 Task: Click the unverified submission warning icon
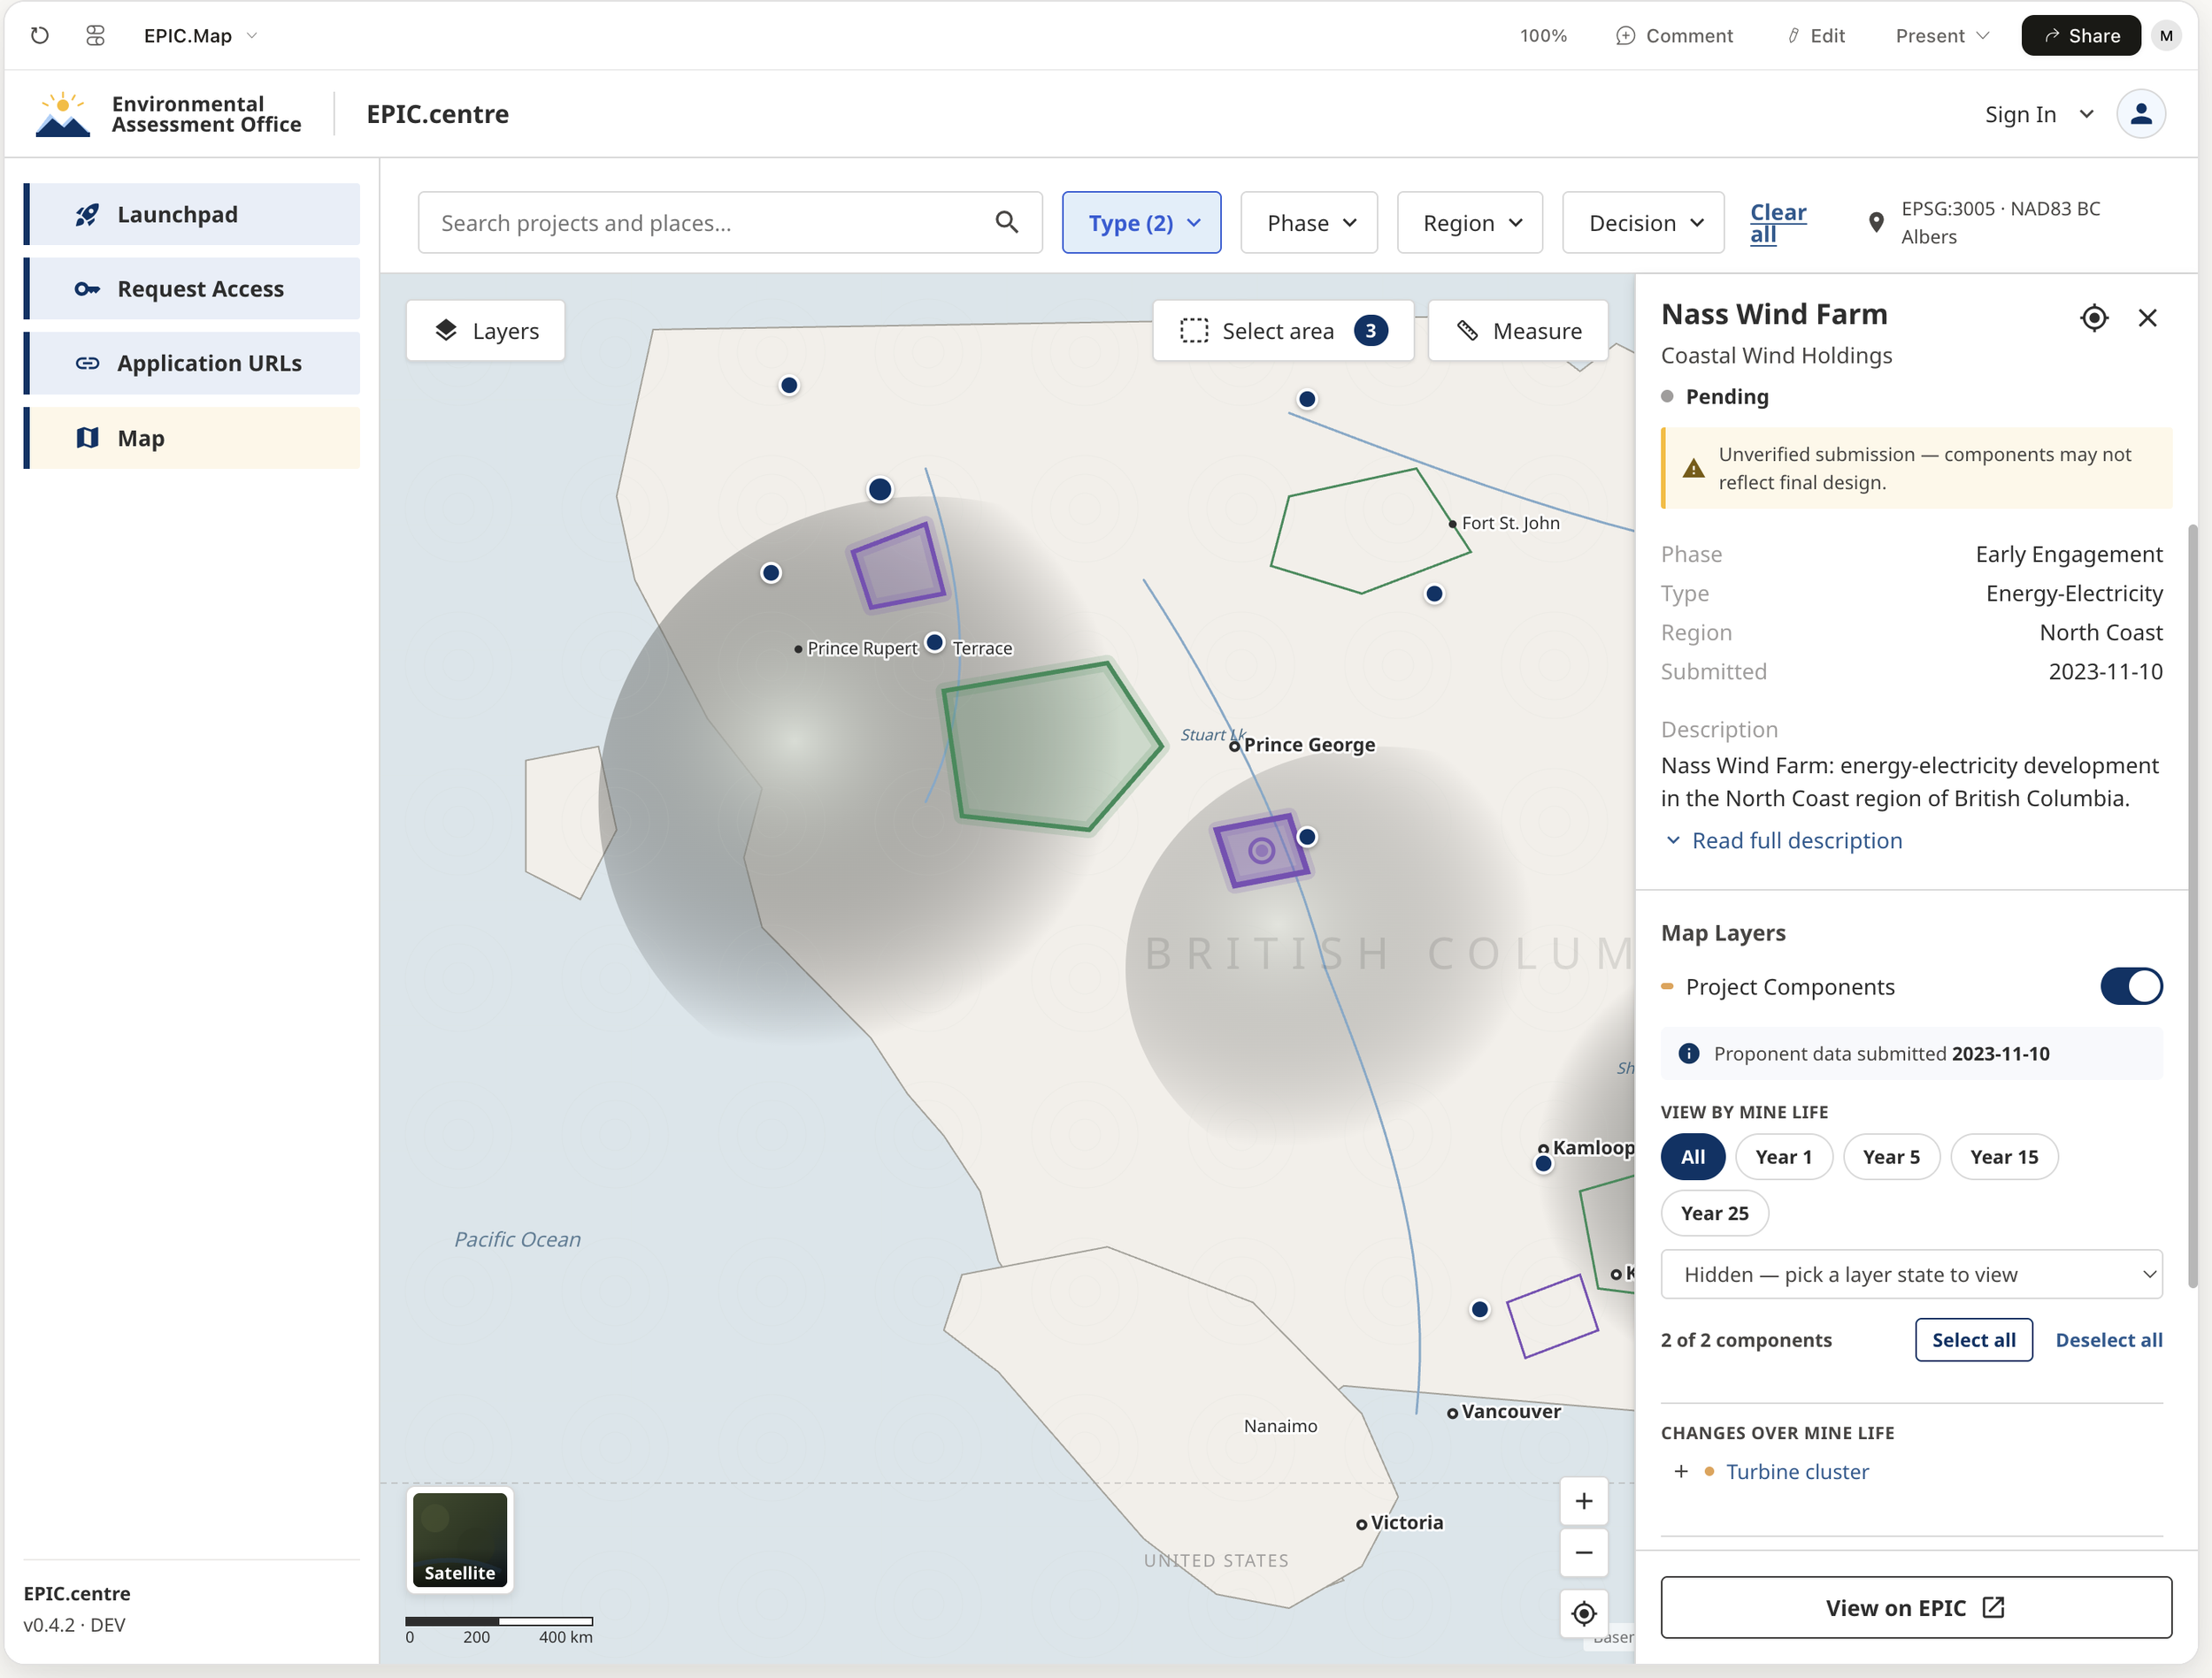click(x=1693, y=469)
